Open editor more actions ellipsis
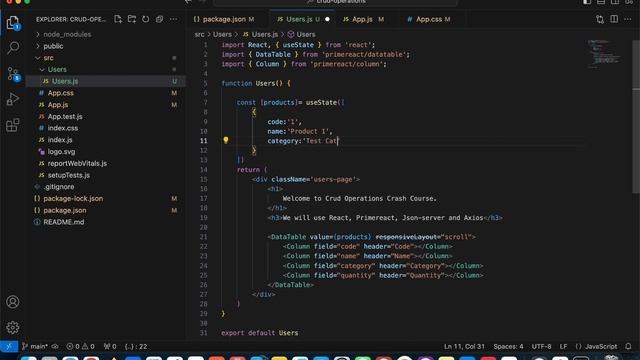640x360 pixels. coord(628,19)
